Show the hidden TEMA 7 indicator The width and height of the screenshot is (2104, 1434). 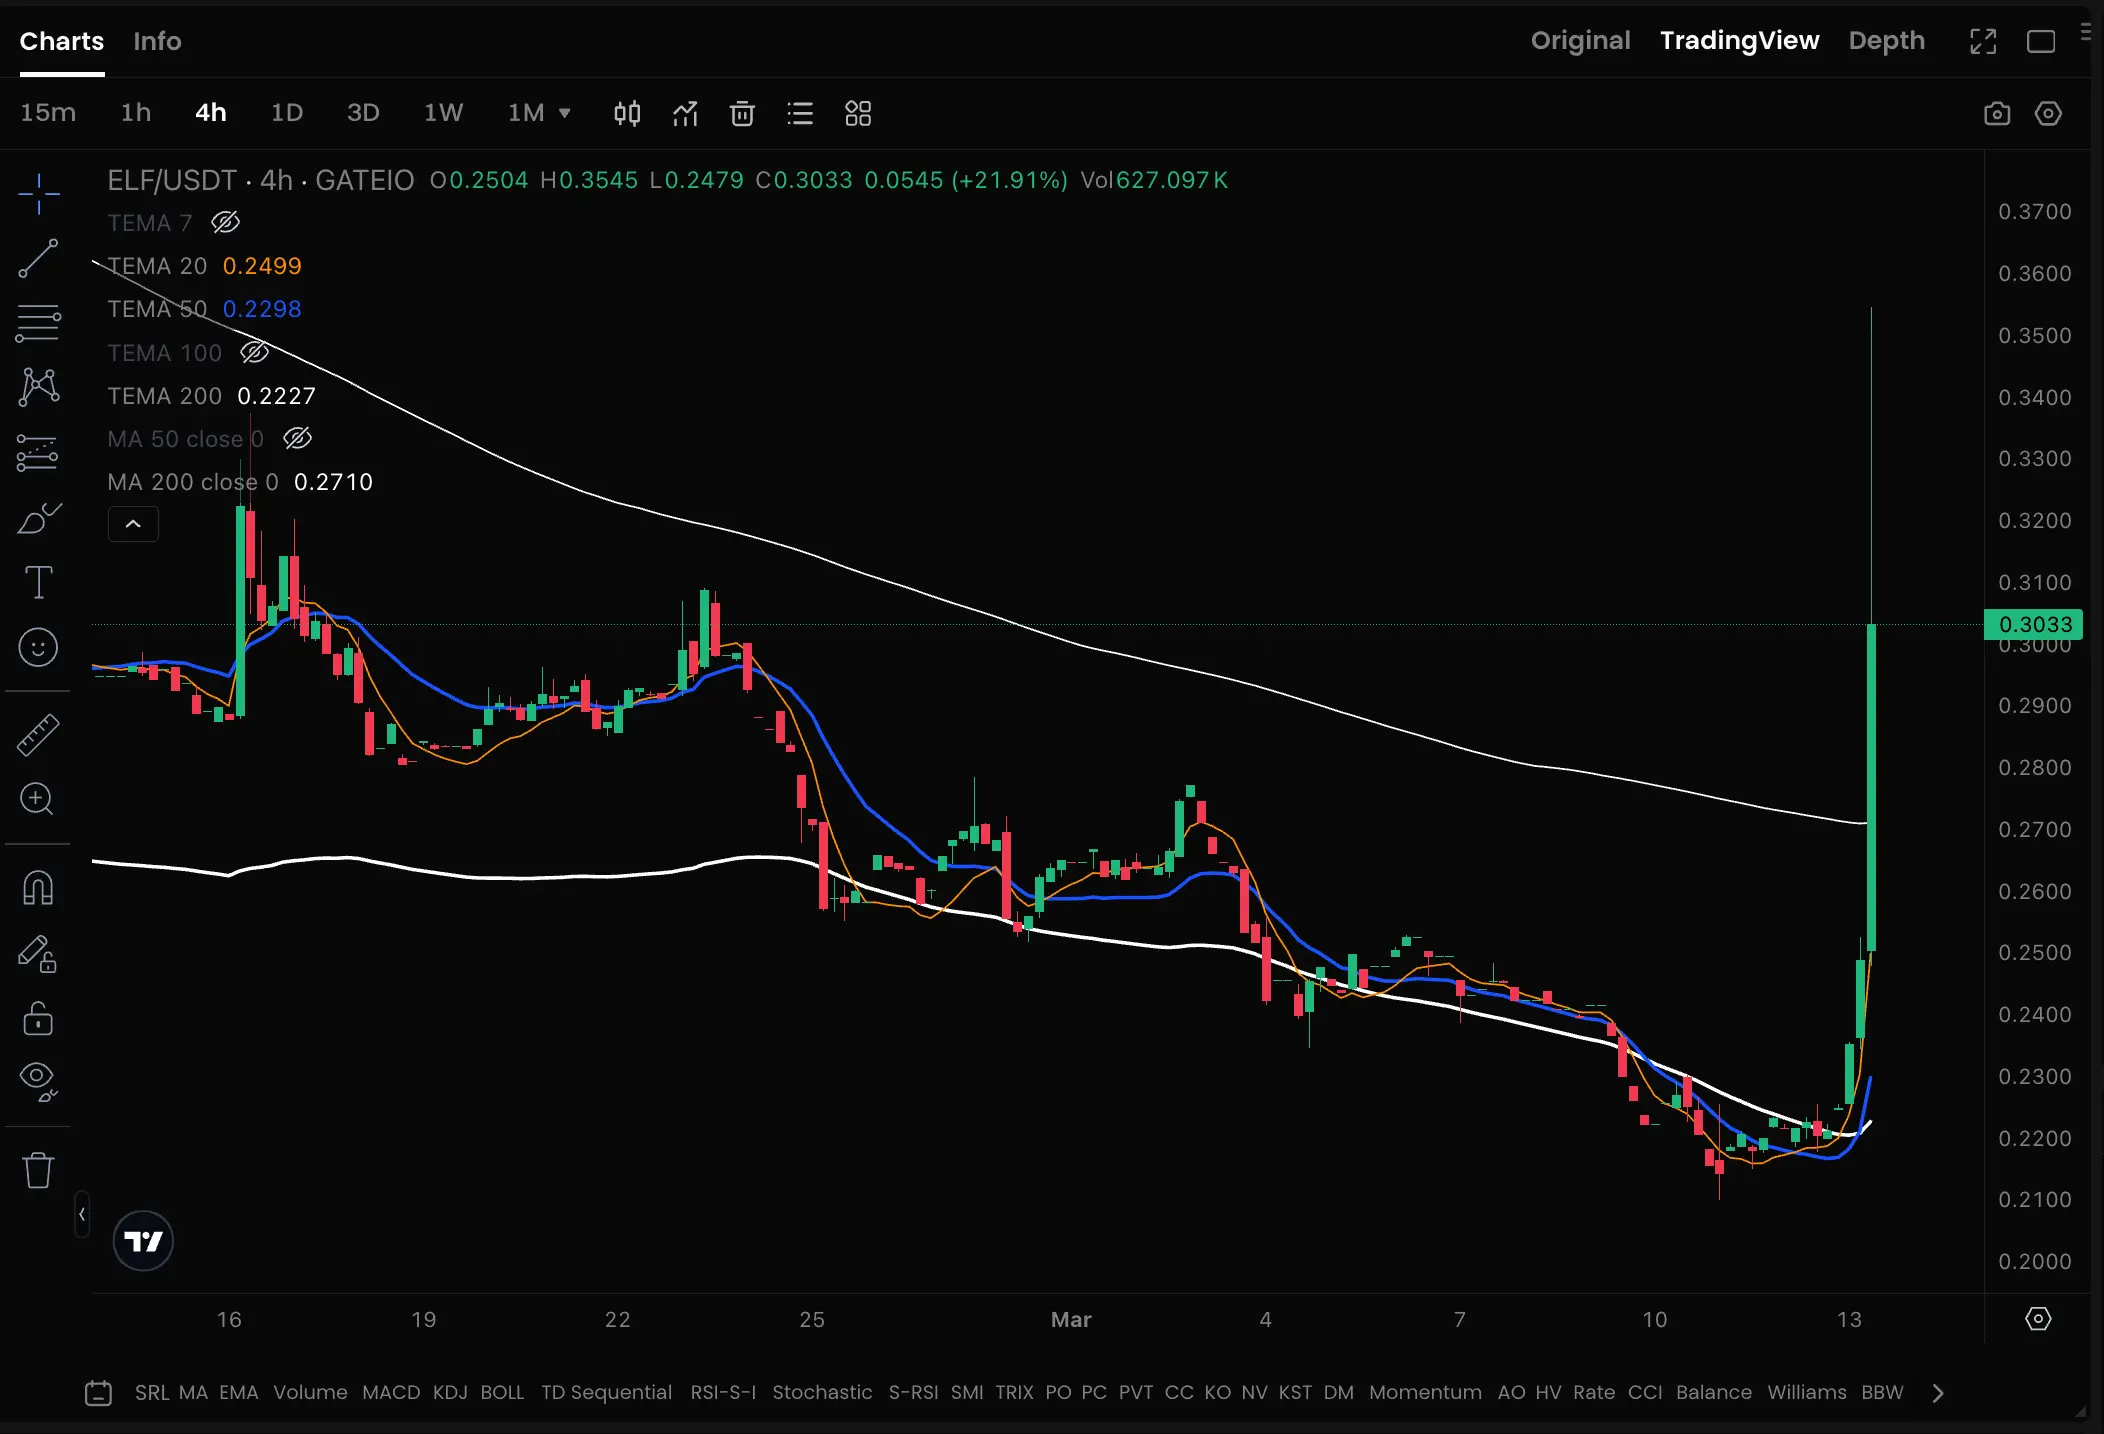click(x=226, y=222)
